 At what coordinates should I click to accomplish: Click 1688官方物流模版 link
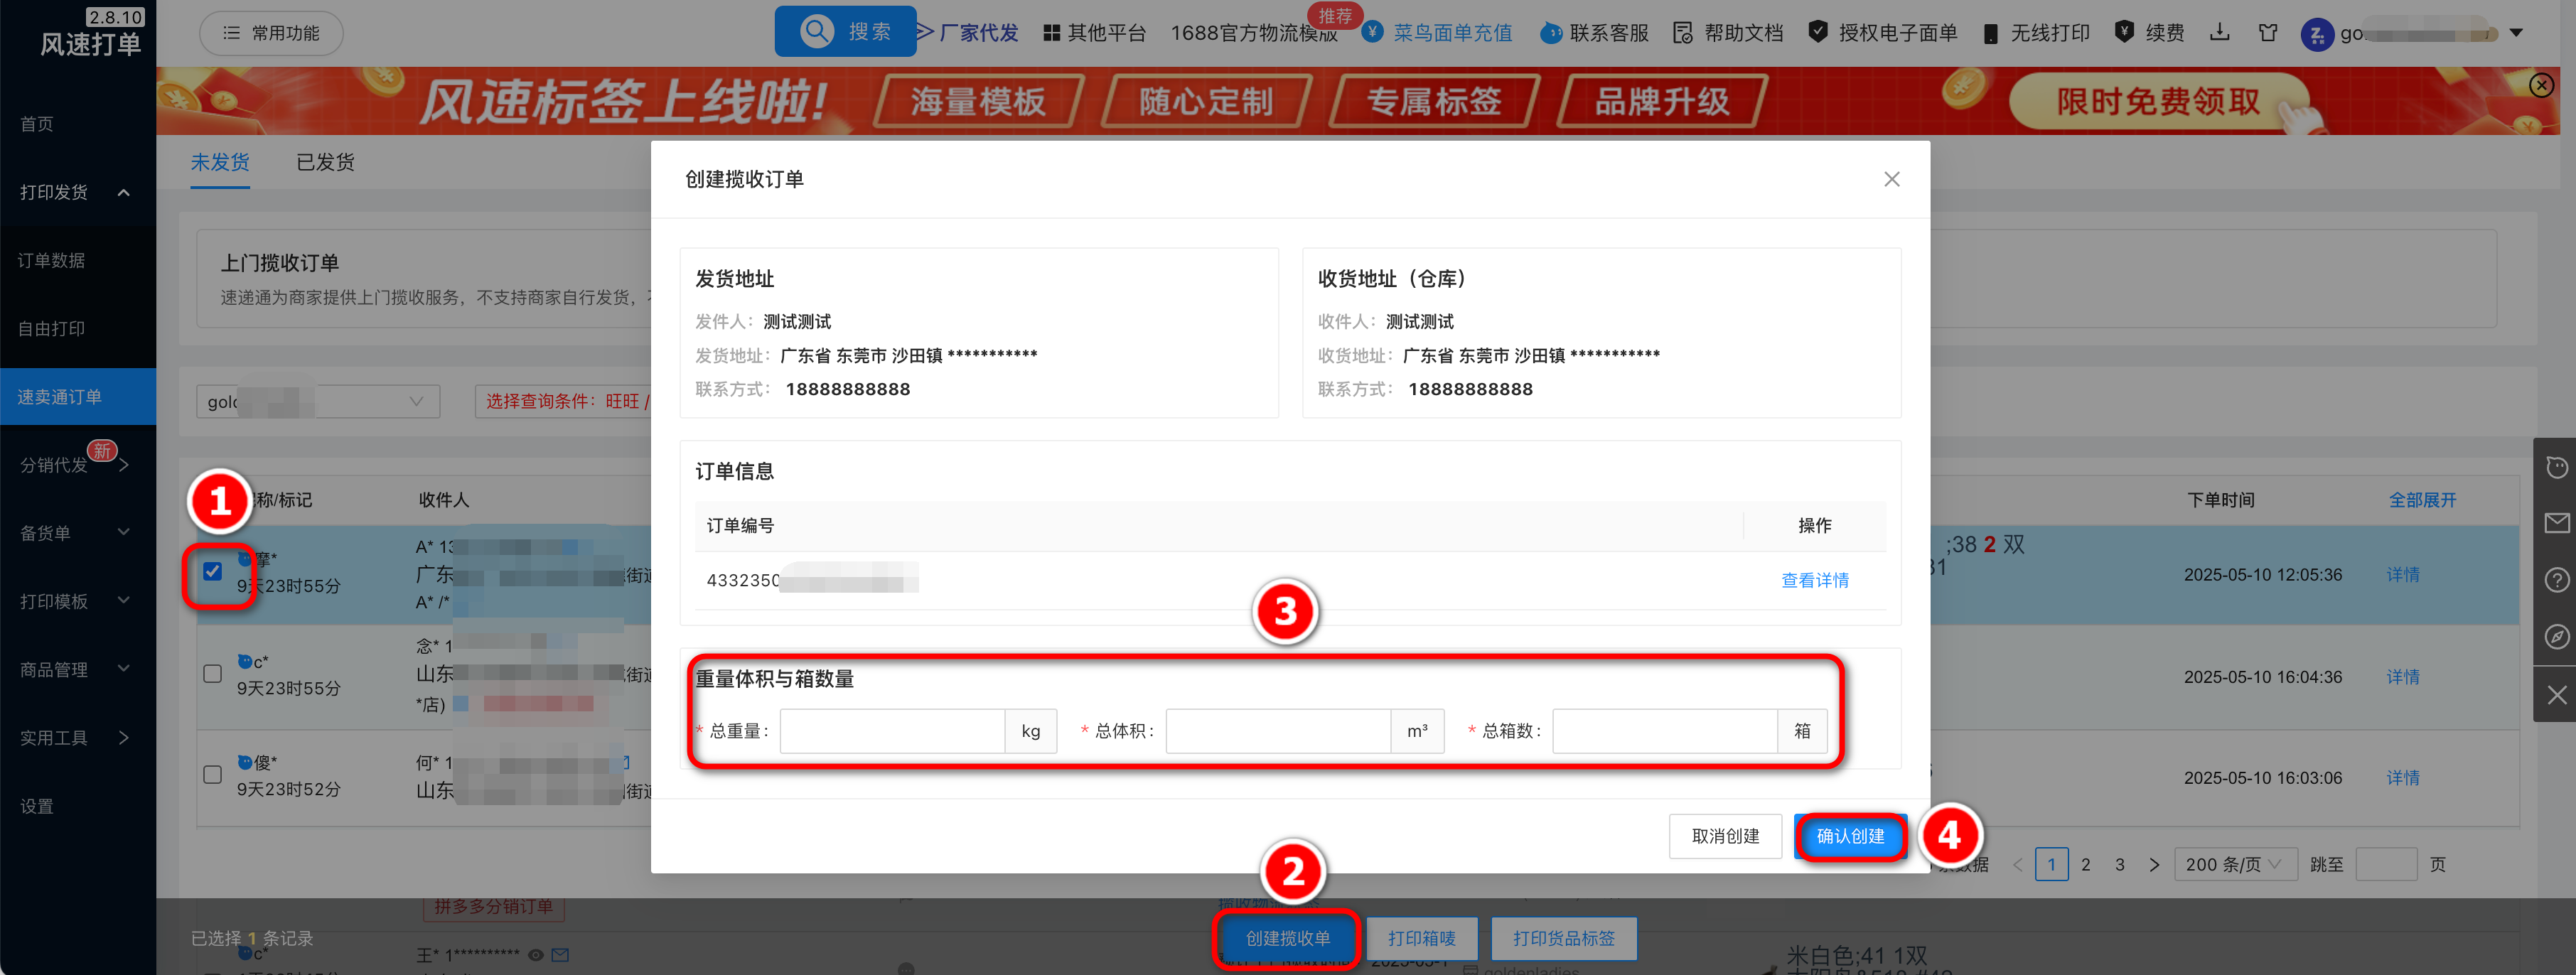click(1254, 33)
